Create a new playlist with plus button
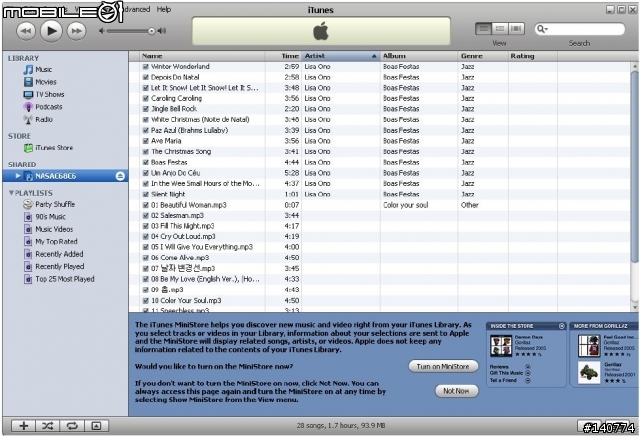The height and width of the screenshot is (436, 640). click(23, 426)
